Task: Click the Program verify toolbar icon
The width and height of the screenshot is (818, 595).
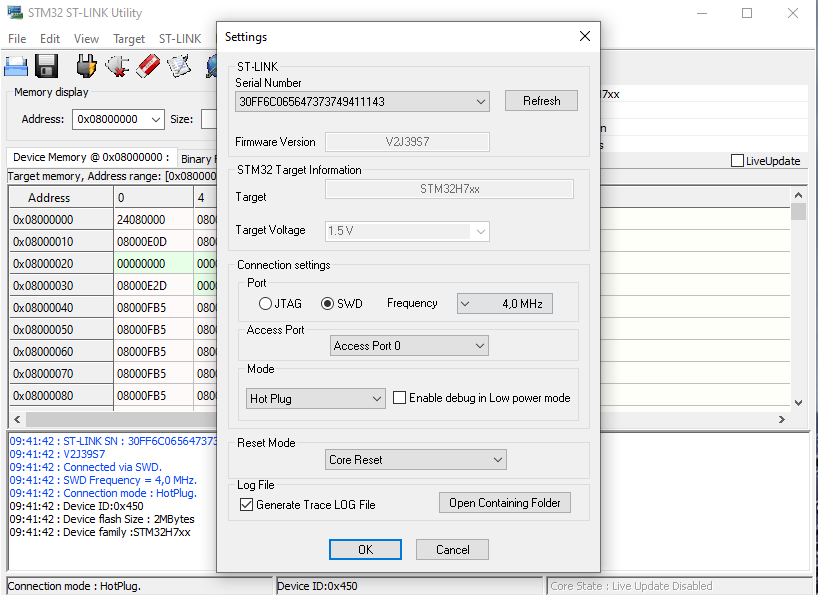Action: pos(179,67)
